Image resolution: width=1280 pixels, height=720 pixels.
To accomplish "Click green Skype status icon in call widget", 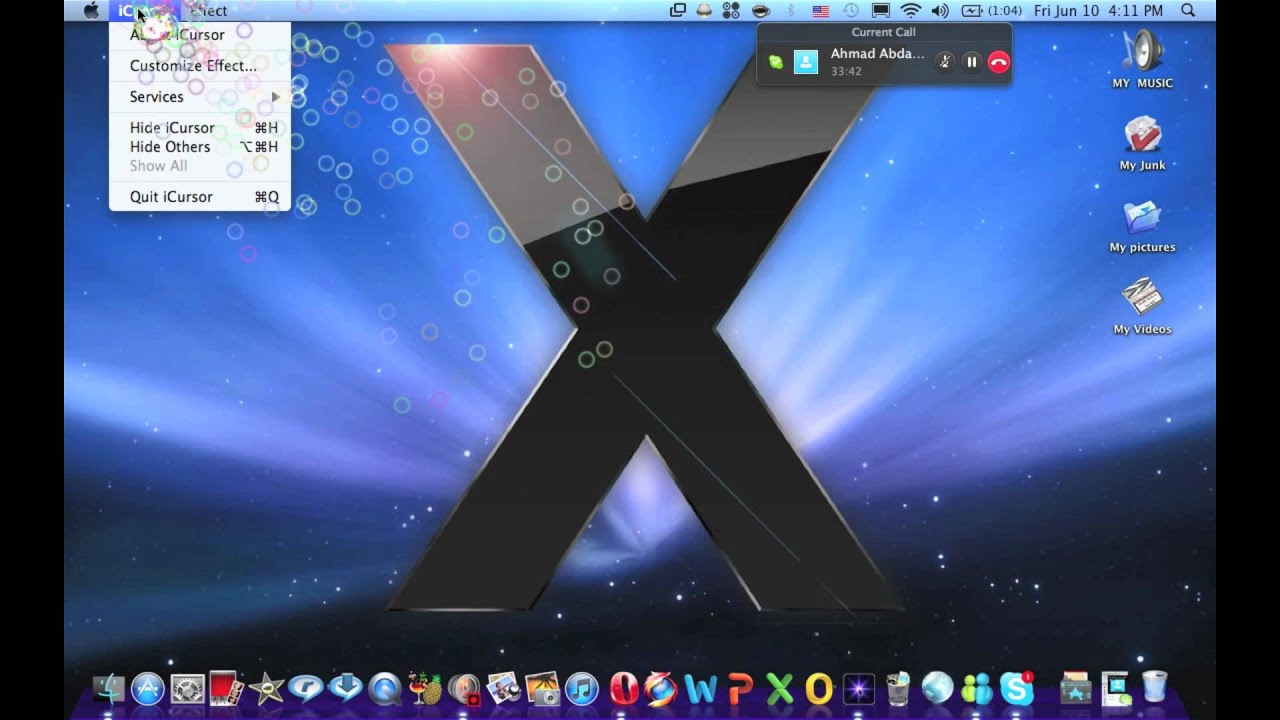I will (775, 62).
